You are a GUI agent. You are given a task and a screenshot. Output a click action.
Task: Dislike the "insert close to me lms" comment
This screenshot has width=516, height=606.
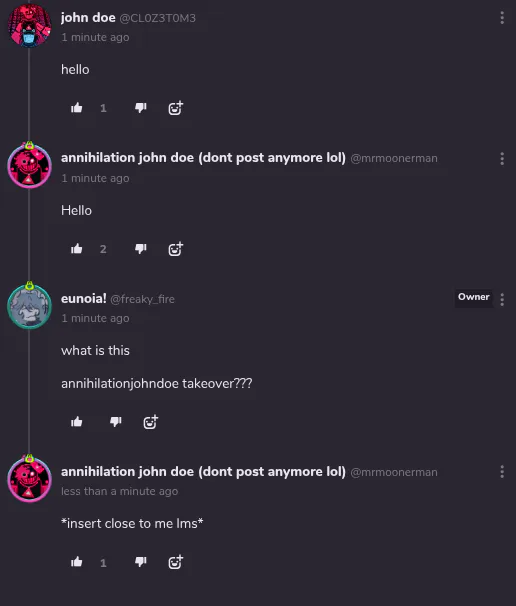point(141,562)
